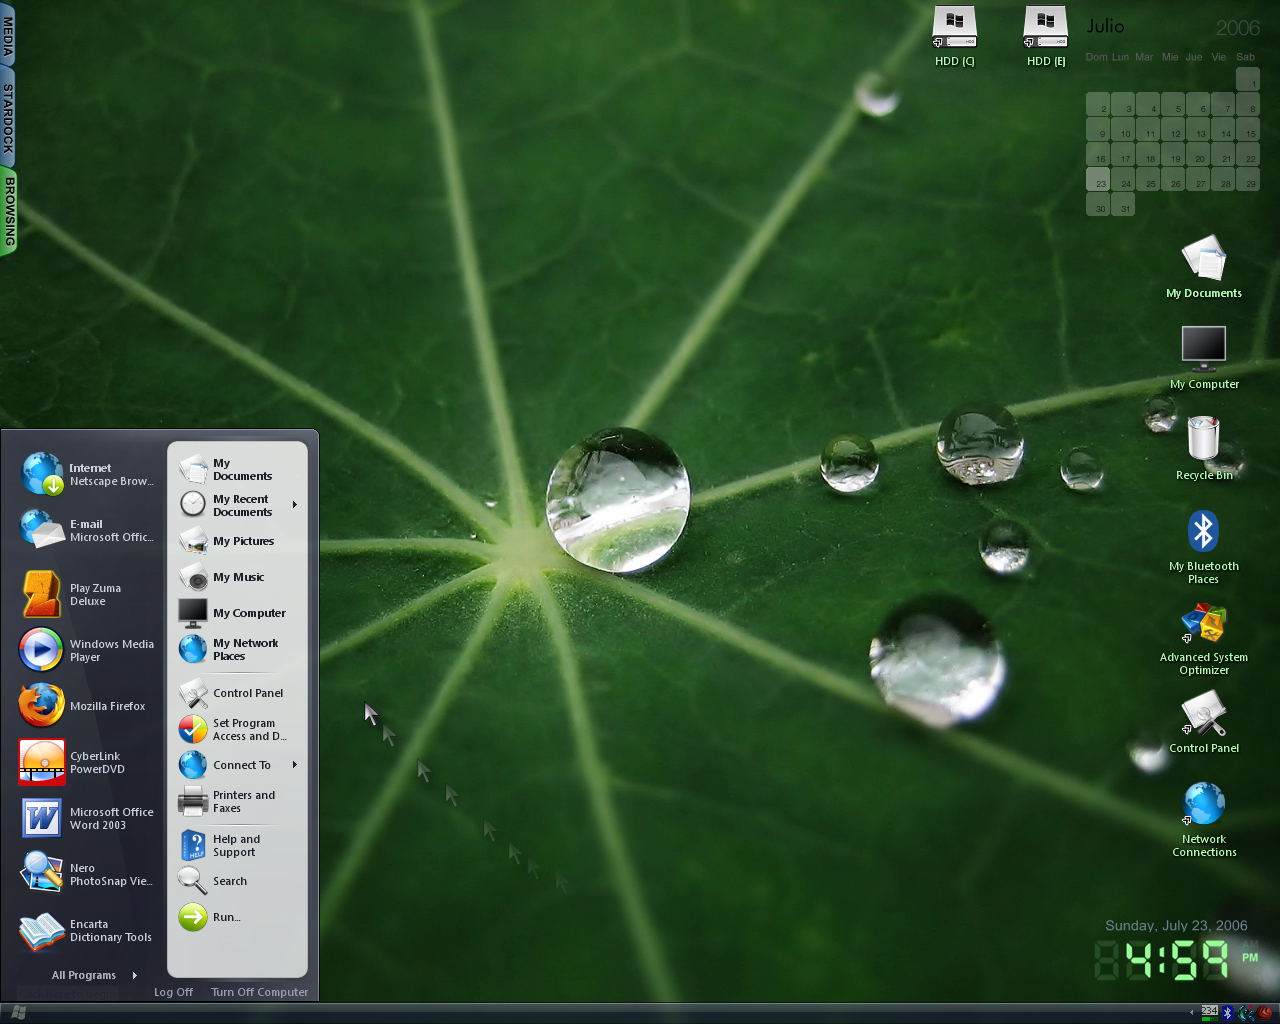Select the Recycle Bin on the desktop
1280x1024 pixels.
pos(1204,448)
